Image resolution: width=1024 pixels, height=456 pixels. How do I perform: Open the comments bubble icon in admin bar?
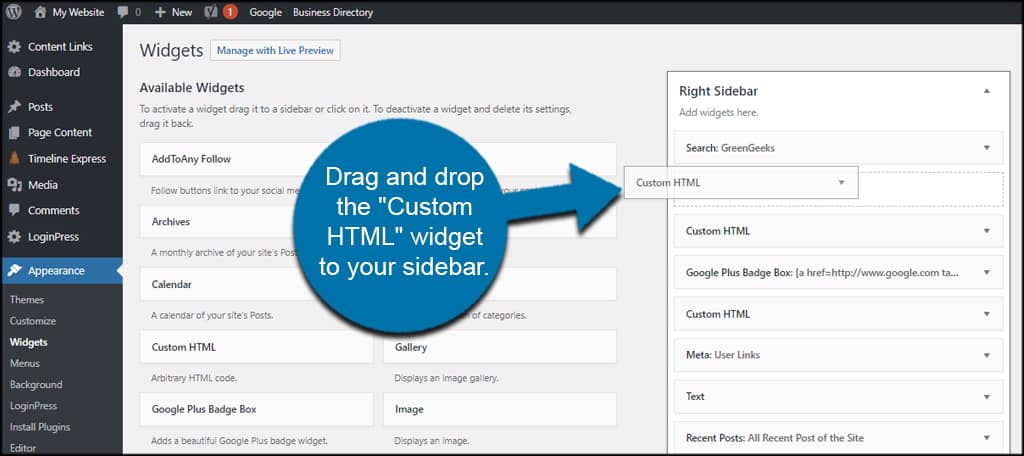123,12
